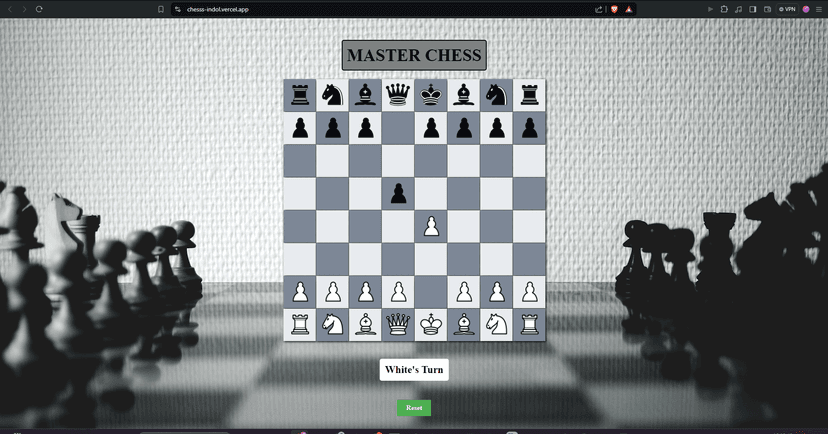Open the browser hamburger menu
Image resolution: width=828 pixels, height=434 pixels.
[819, 9]
